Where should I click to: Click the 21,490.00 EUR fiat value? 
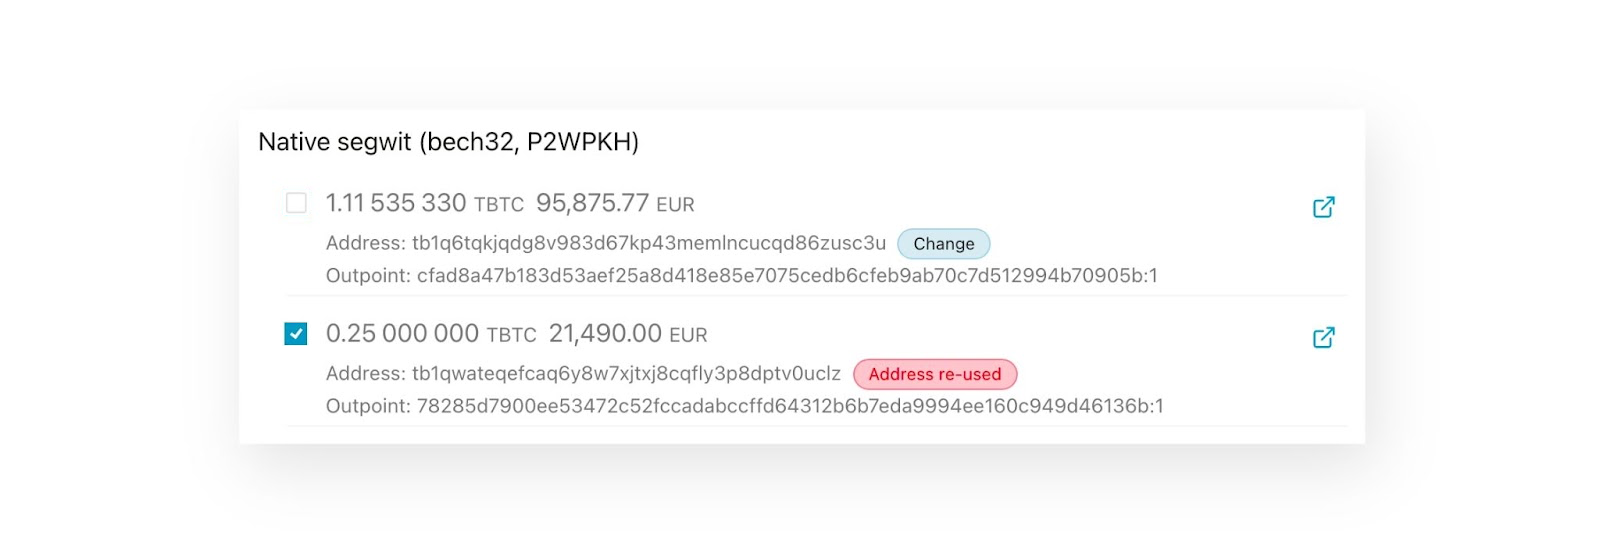(x=628, y=334)
